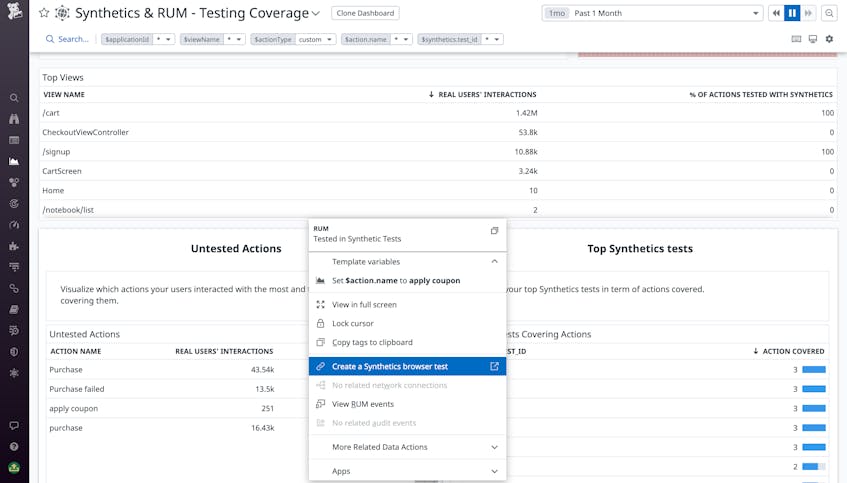847x483 pixels.
Task: Sort Top Views by View Name column
Action: pyautogui.click(x=64, y=95)
